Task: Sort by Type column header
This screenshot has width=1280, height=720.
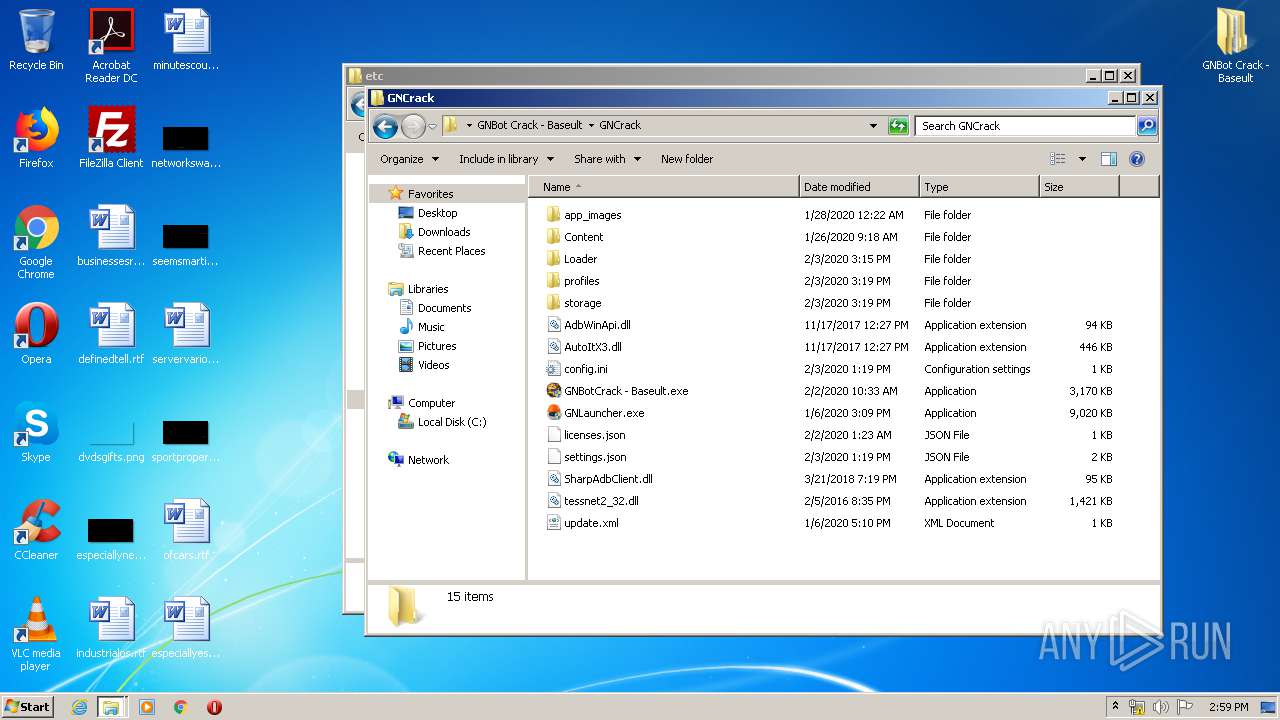Action: 979,187
